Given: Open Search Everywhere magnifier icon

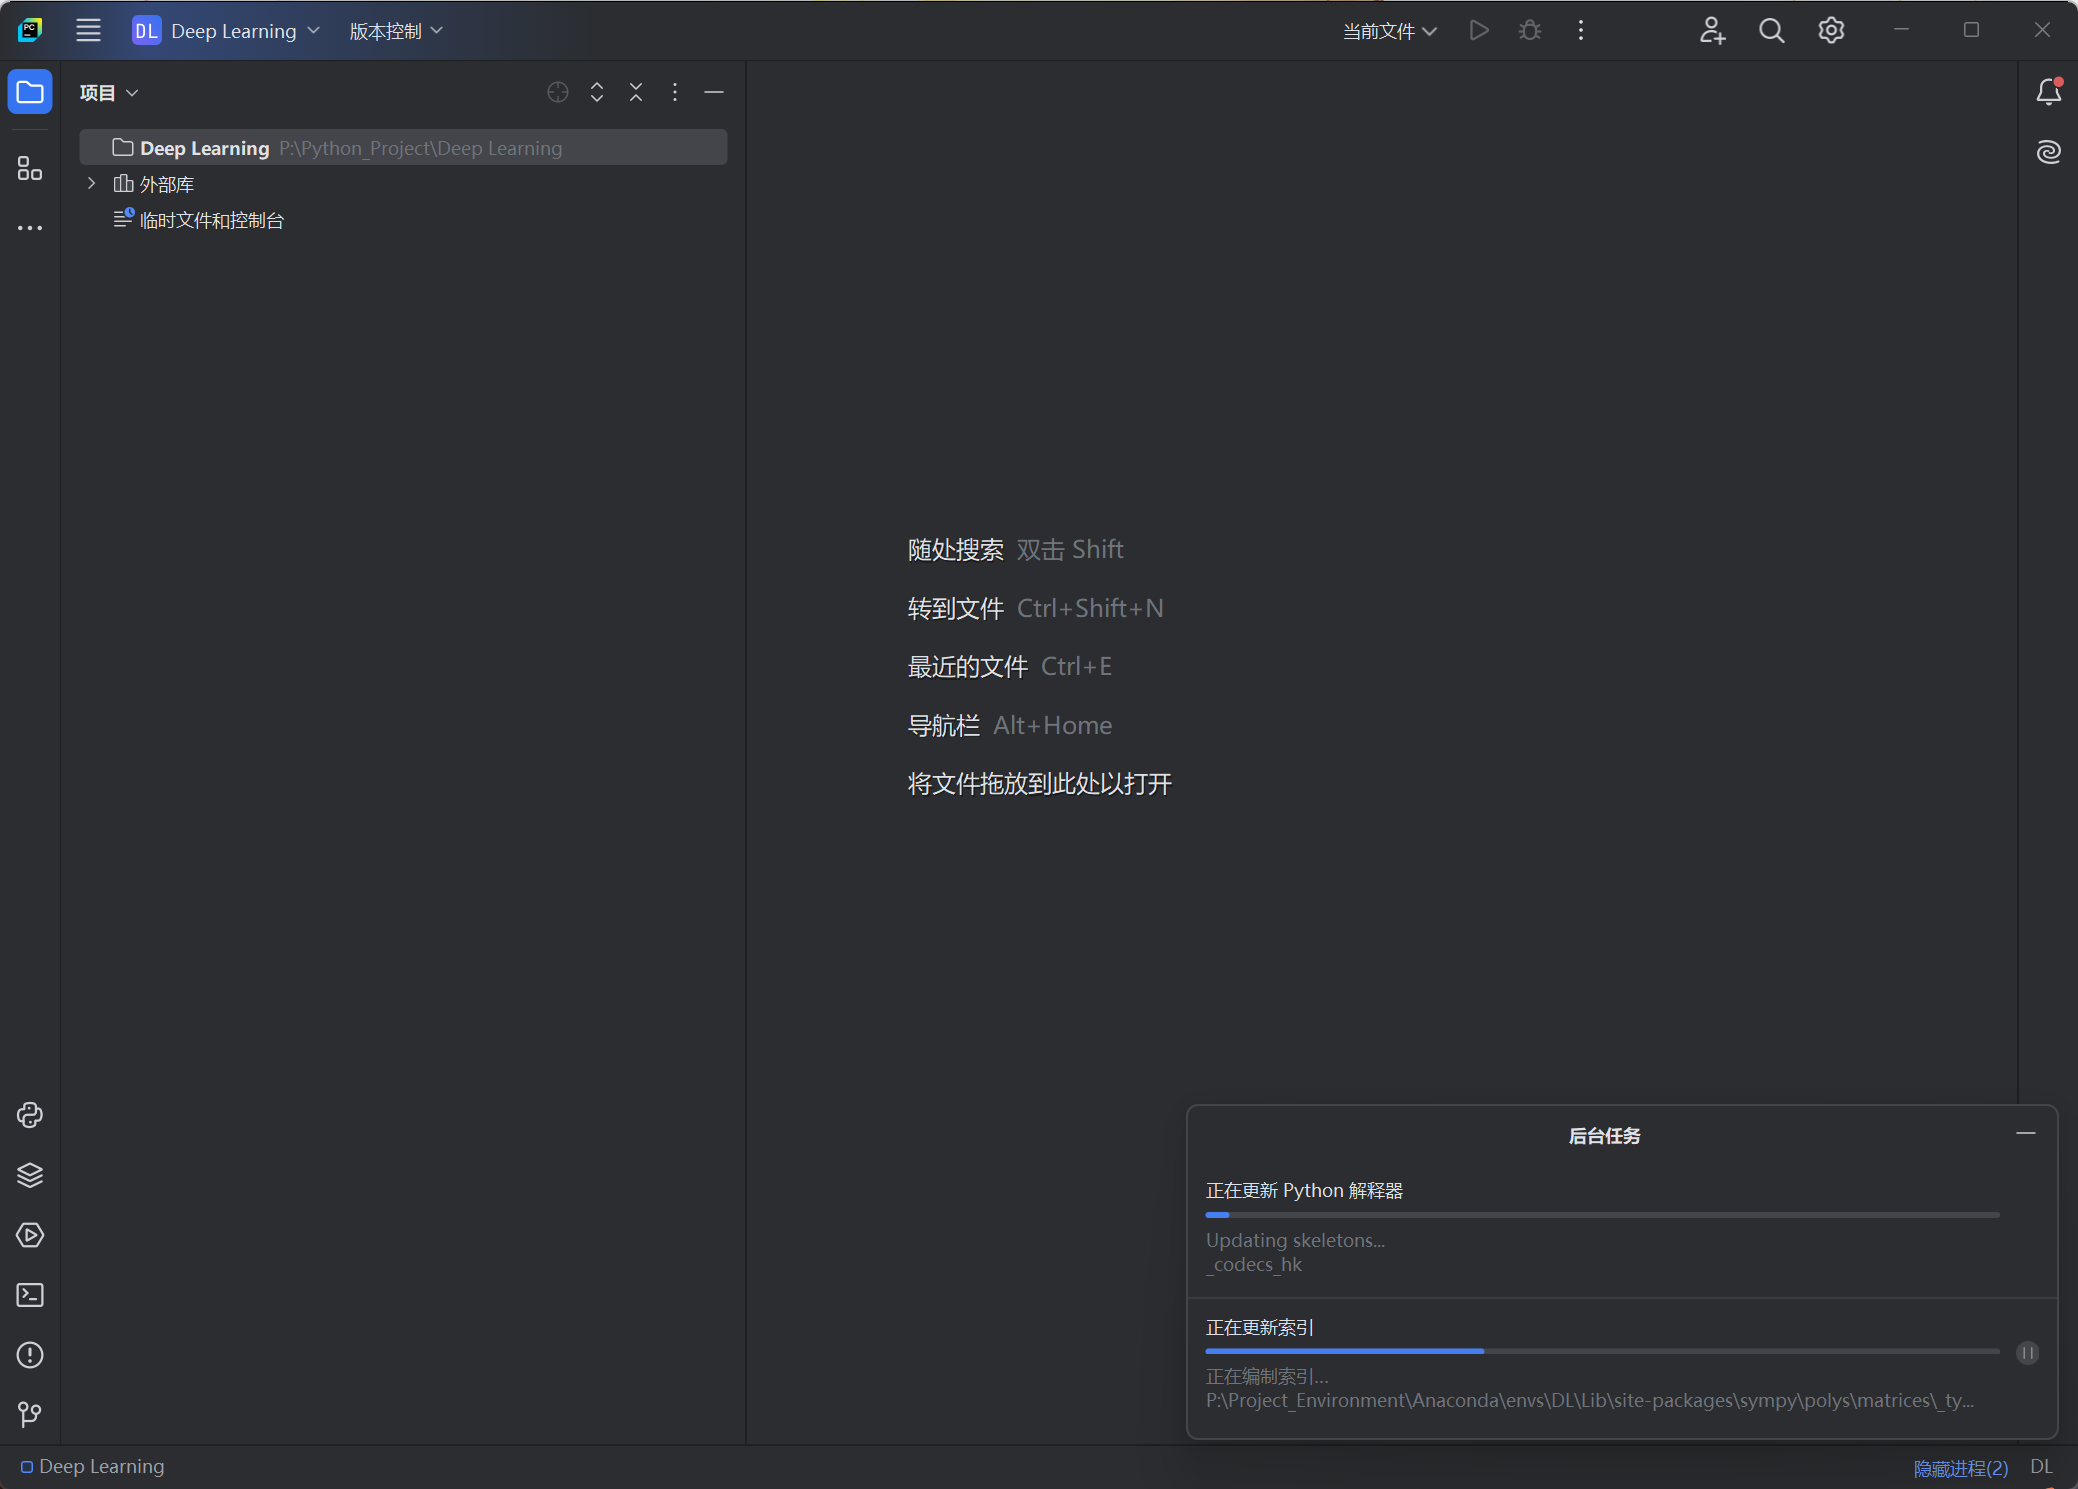Looking at the screenshot, I should 1771,30.
